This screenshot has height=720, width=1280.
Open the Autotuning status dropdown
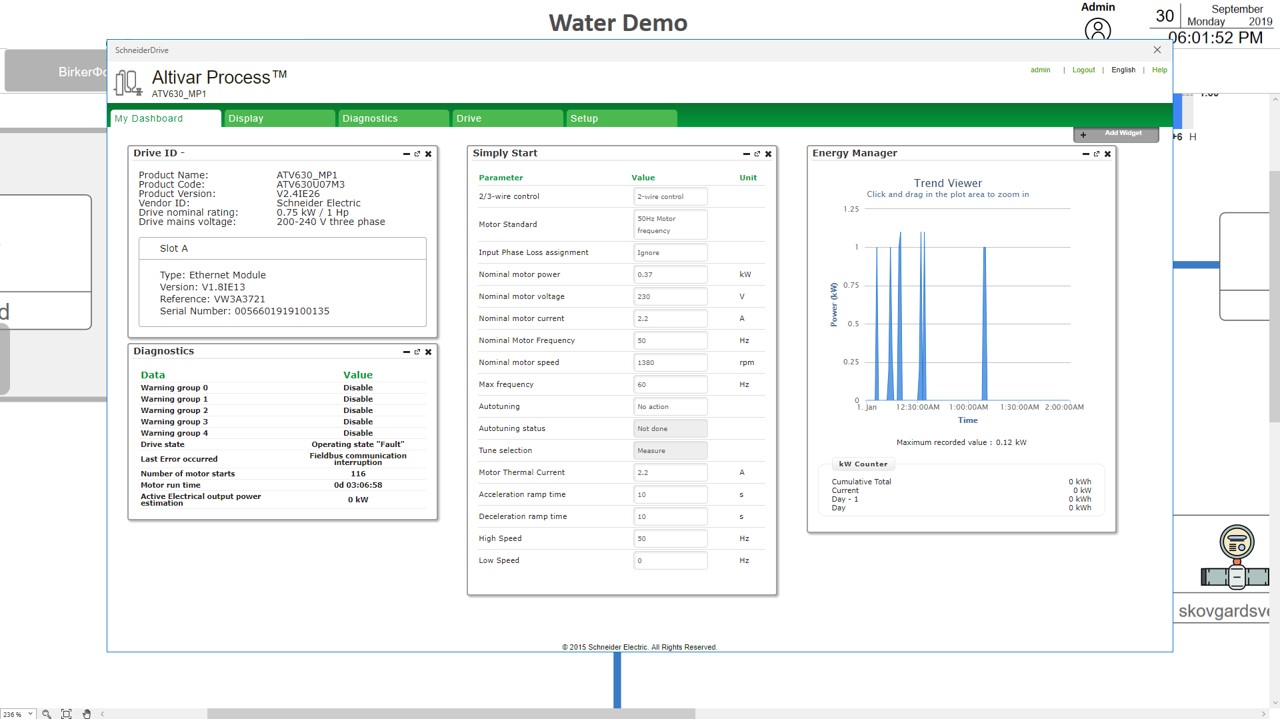tap(670, 429)
